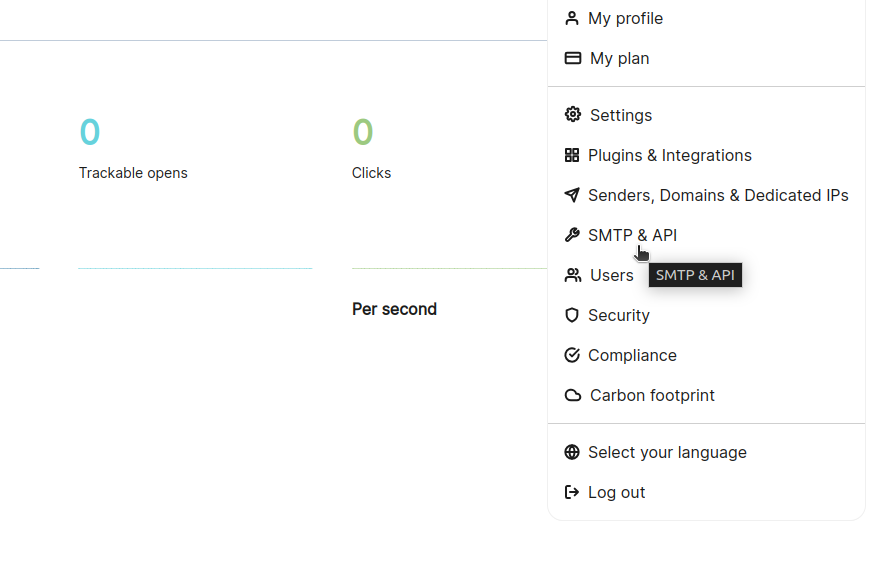Click the Clicks statistic label

coord(371,173)
